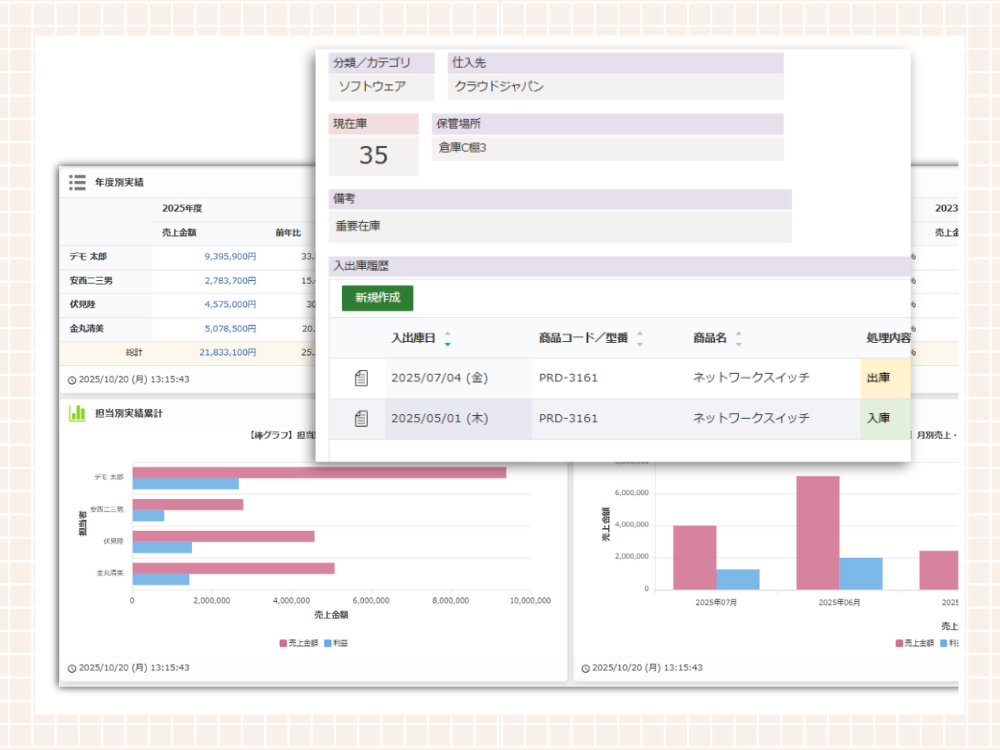
Task: Click the 保管場所 field showing 倉庫C棚3
Action: point(607,148)
